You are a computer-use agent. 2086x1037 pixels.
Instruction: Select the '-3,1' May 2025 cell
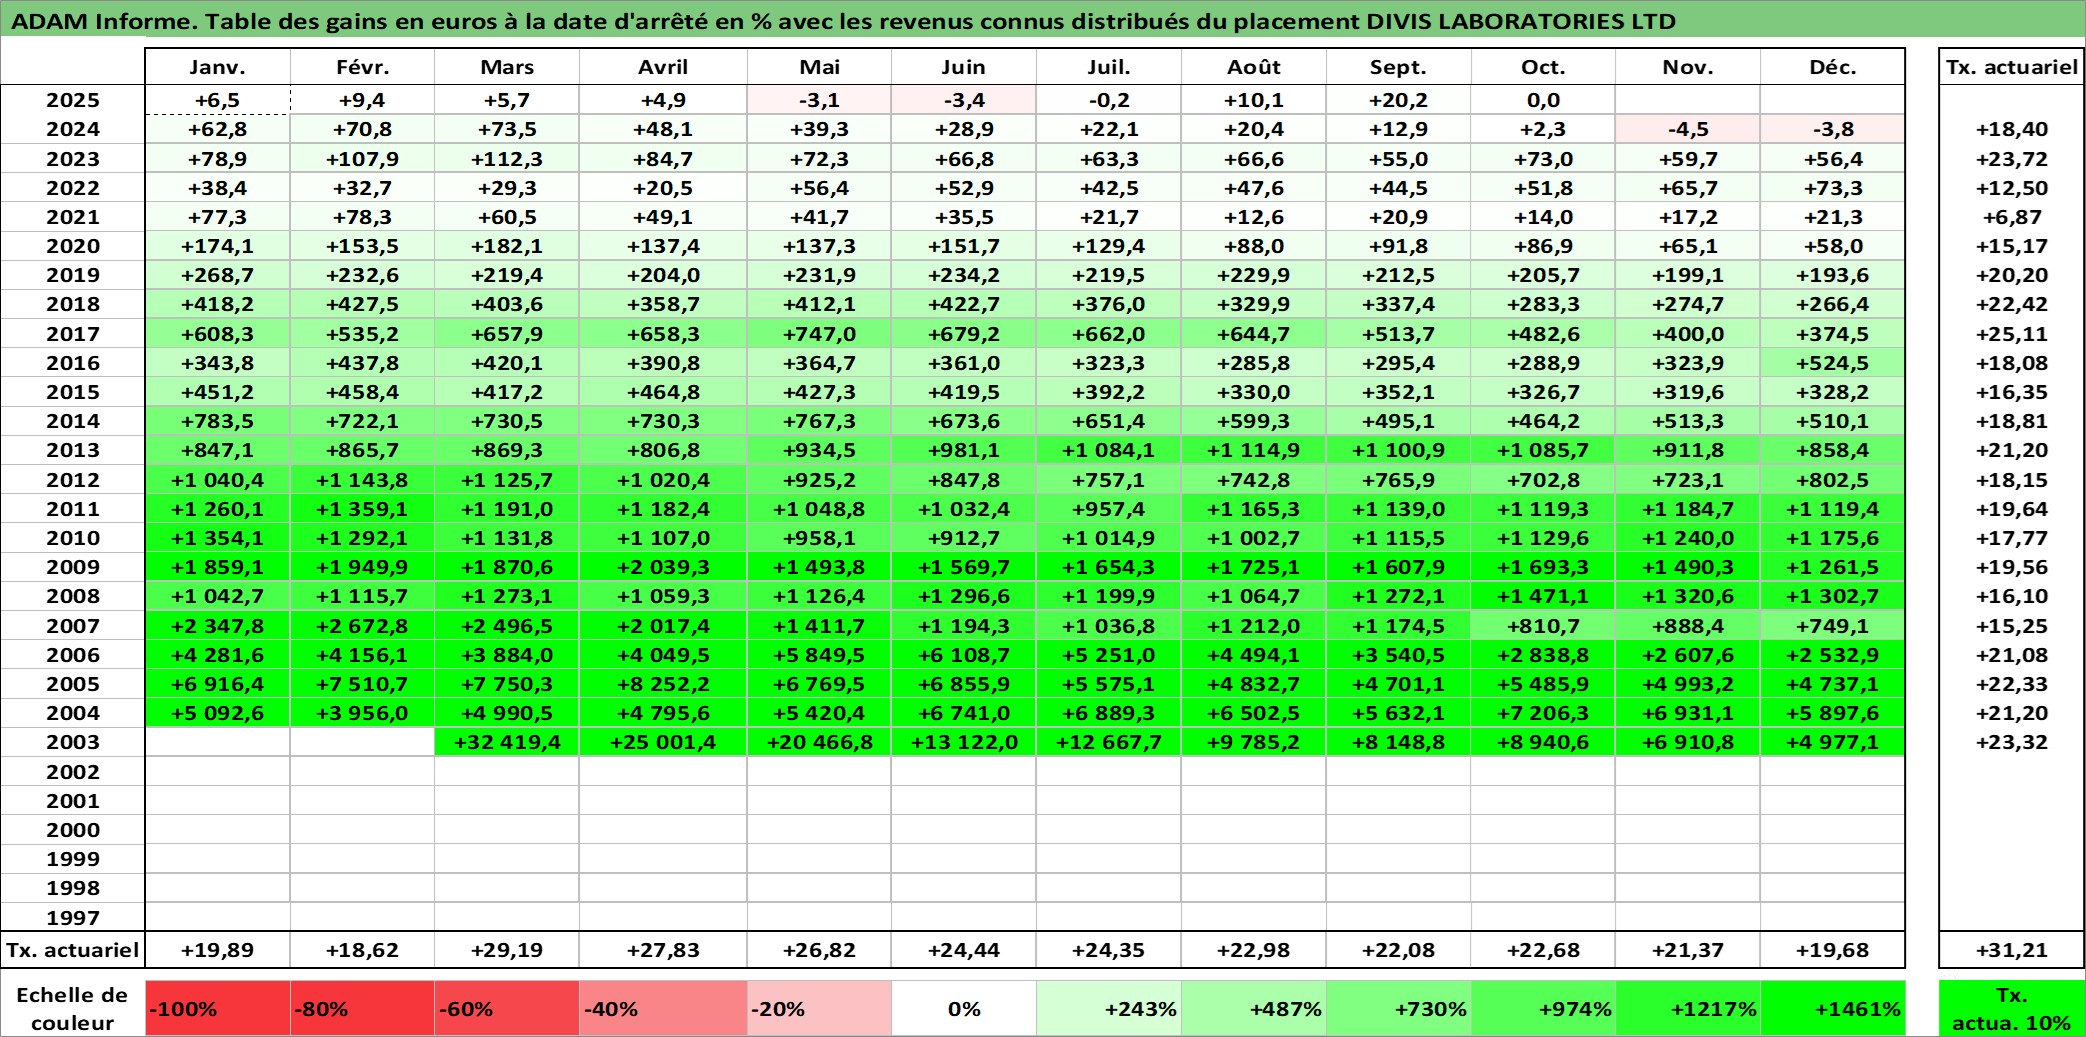(819, 100)
